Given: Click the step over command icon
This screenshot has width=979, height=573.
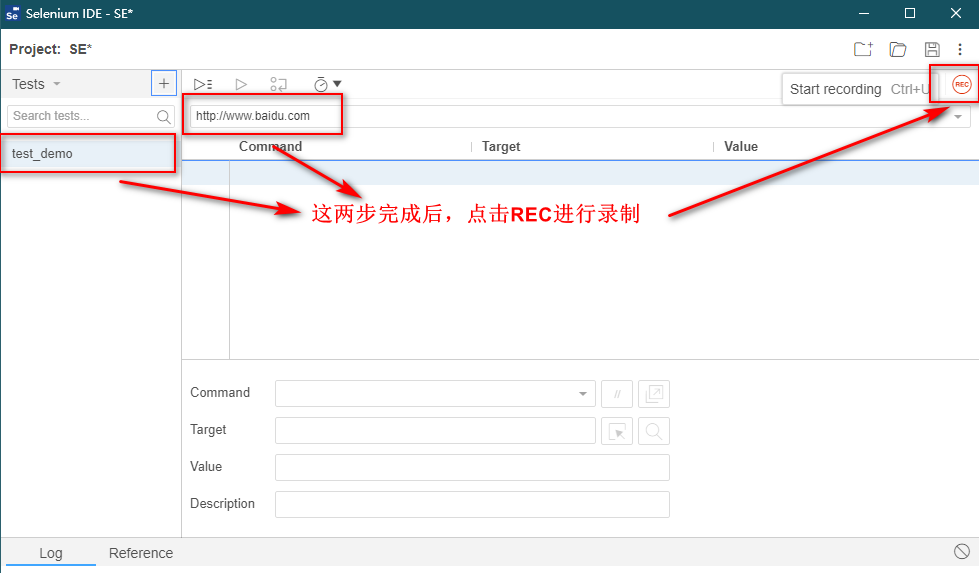Looking at the screenshot, I should (279, 85).
